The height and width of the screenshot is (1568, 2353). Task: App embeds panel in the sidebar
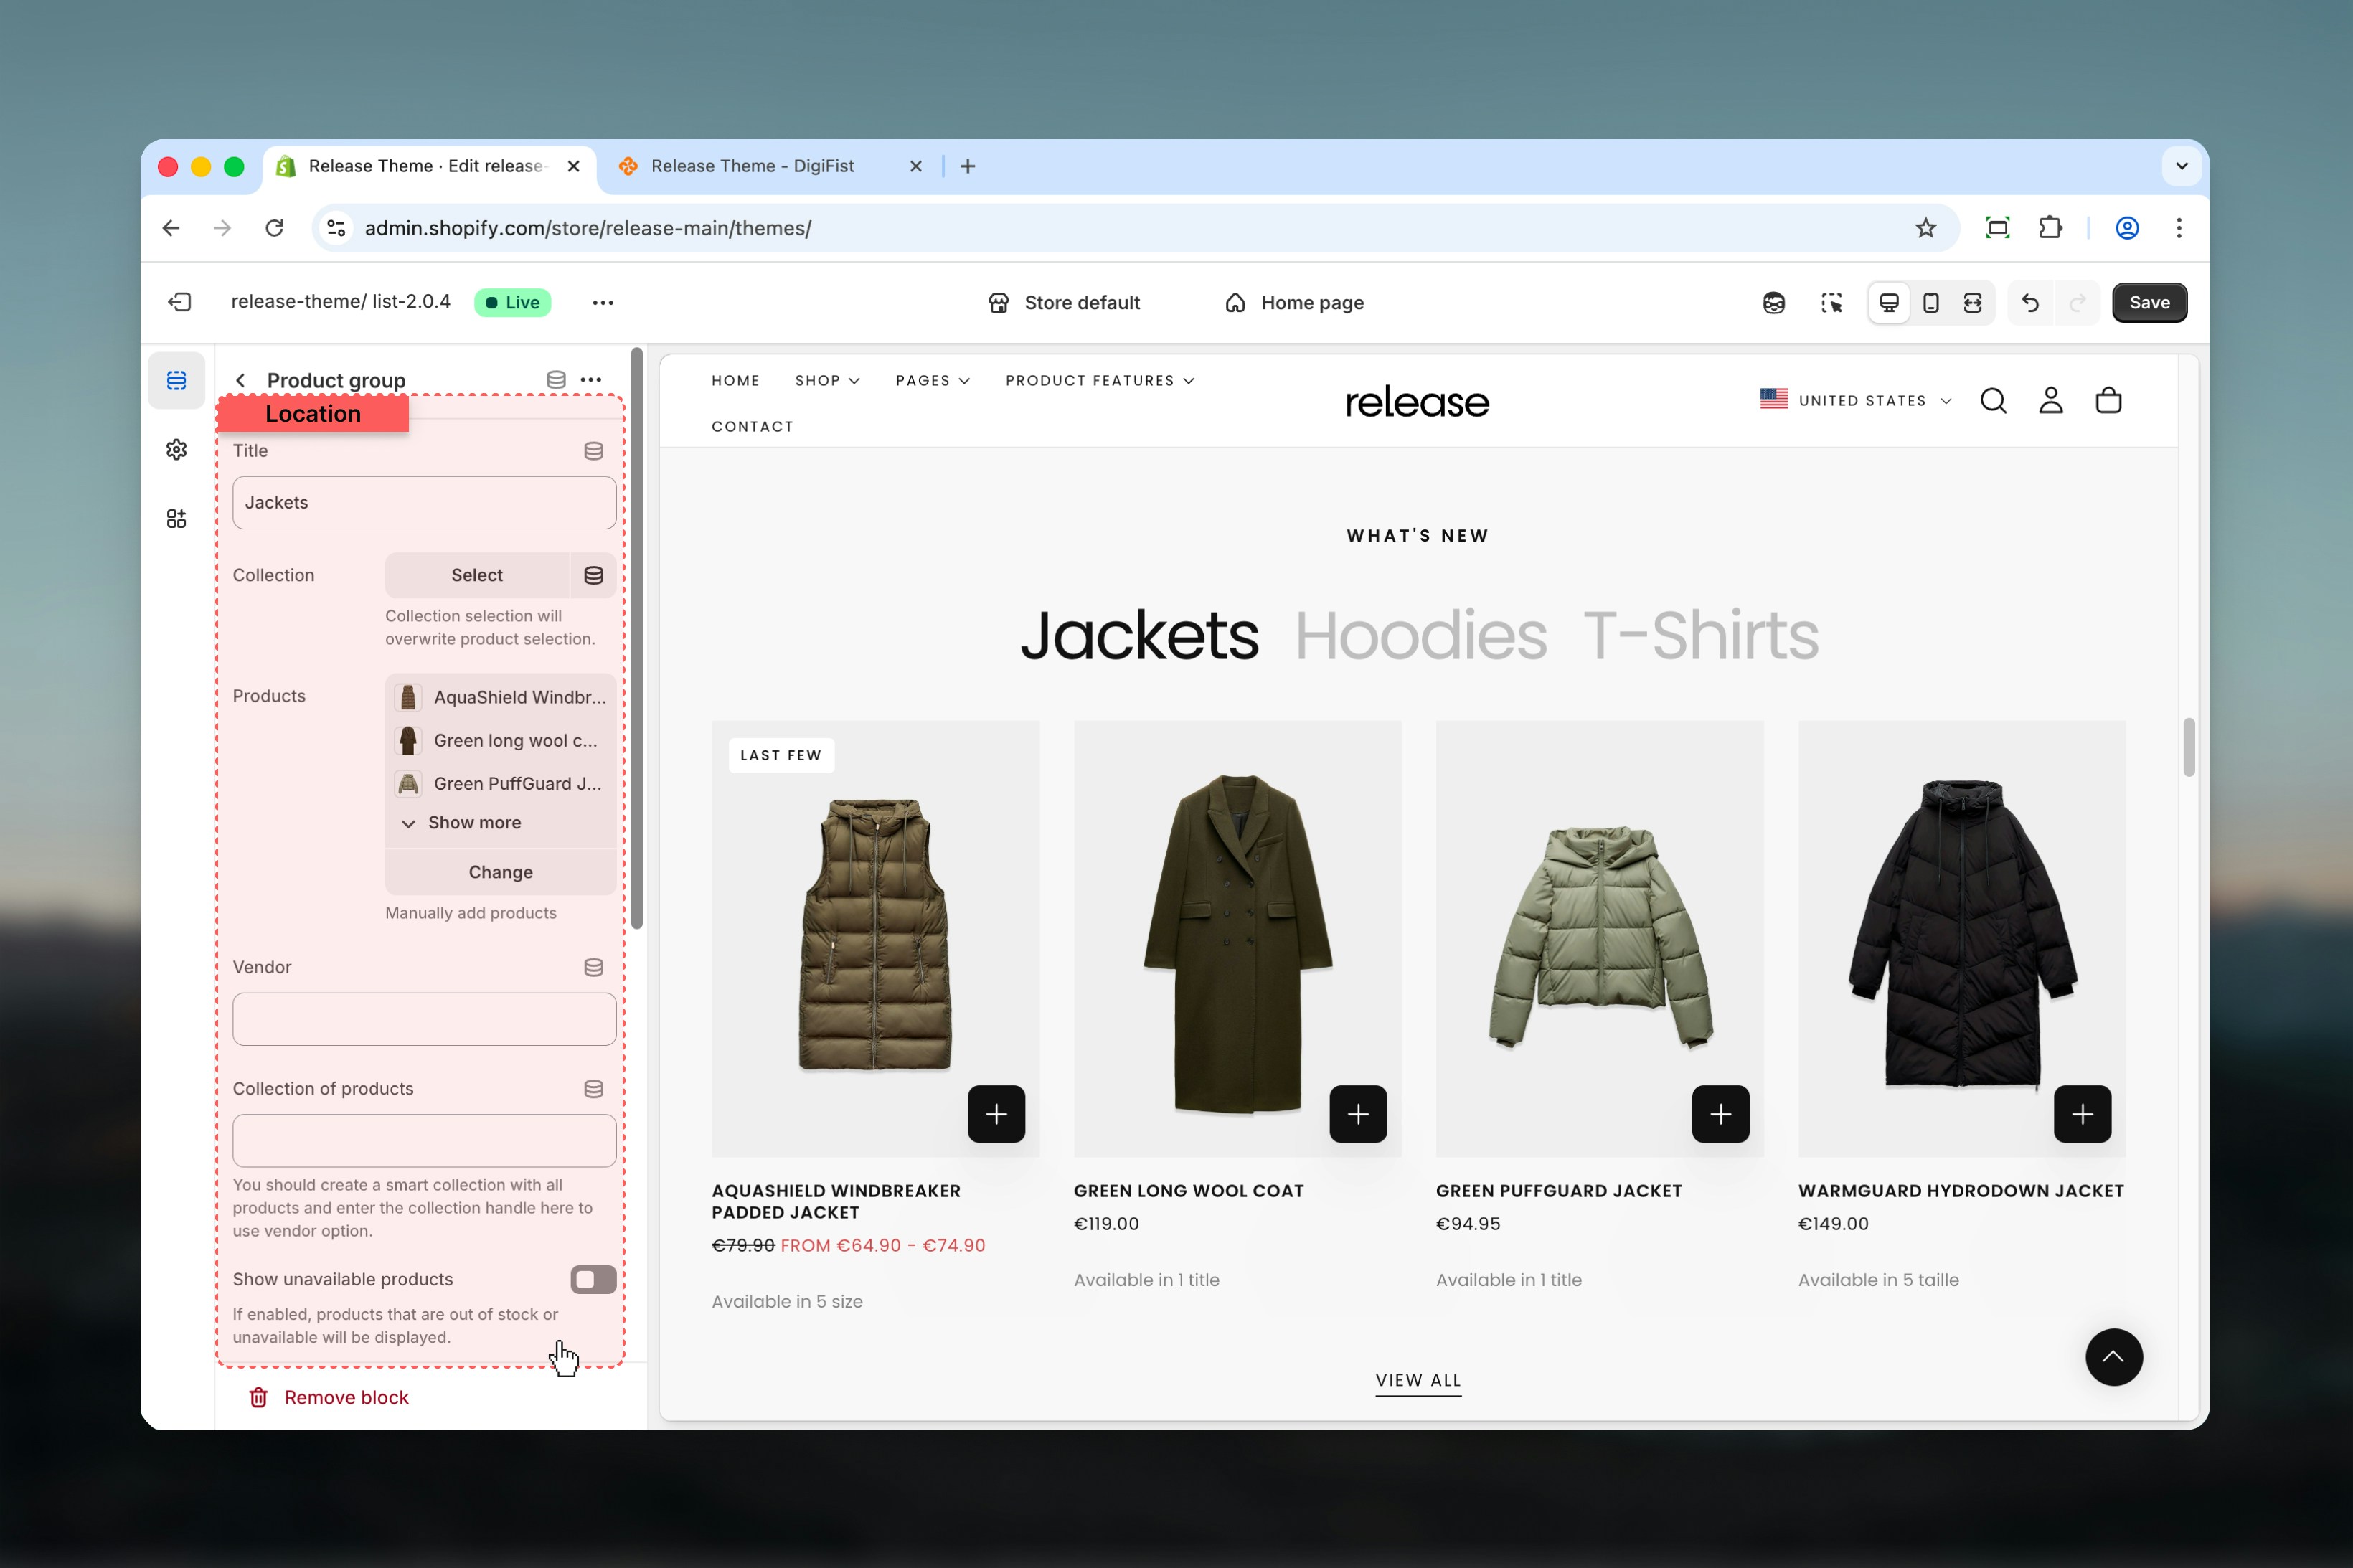176,518
